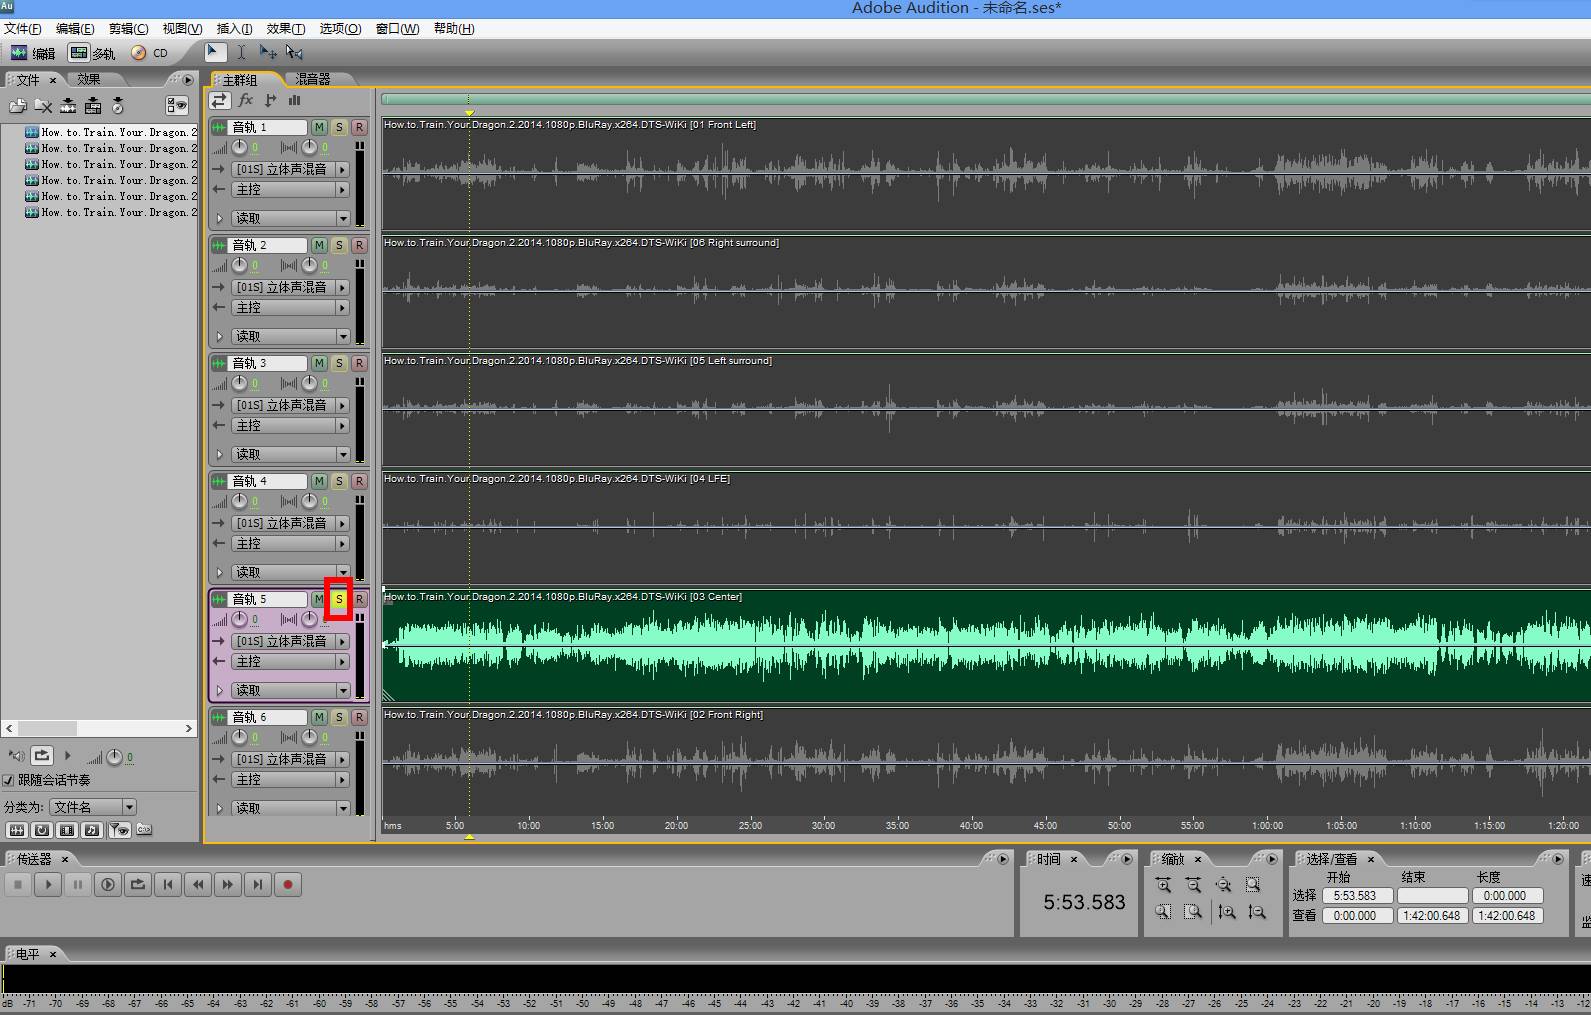1591x1015 pixels.
Task: Click the Record button in Transport panel
Action: (288, 884)
